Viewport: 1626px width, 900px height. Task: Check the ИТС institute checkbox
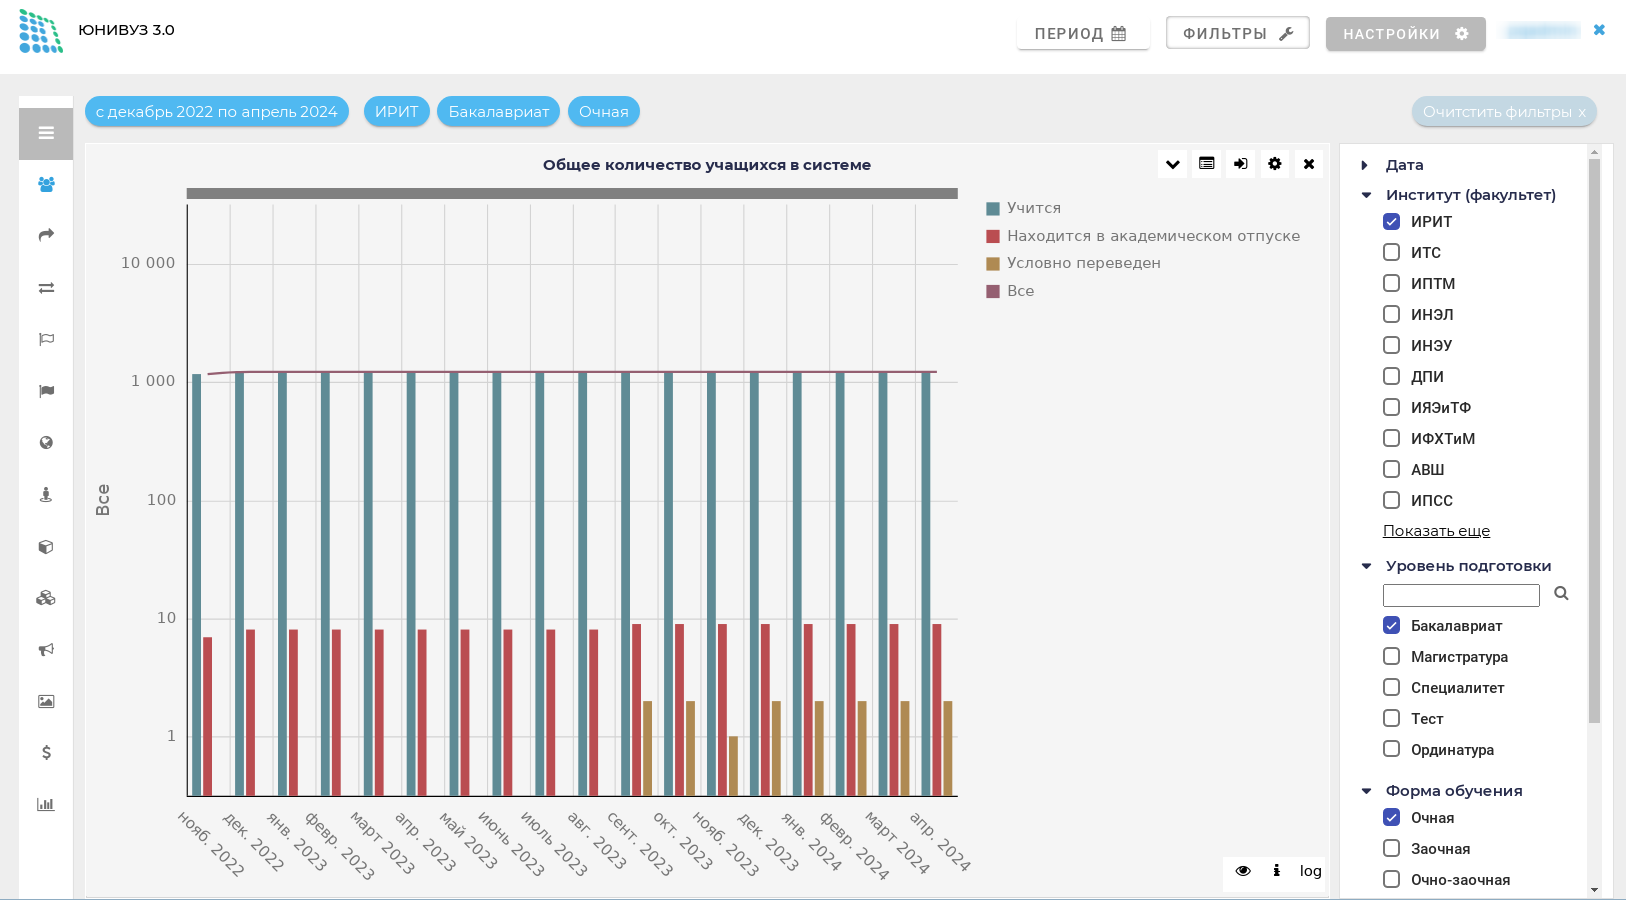click(x=1391, y=253)
